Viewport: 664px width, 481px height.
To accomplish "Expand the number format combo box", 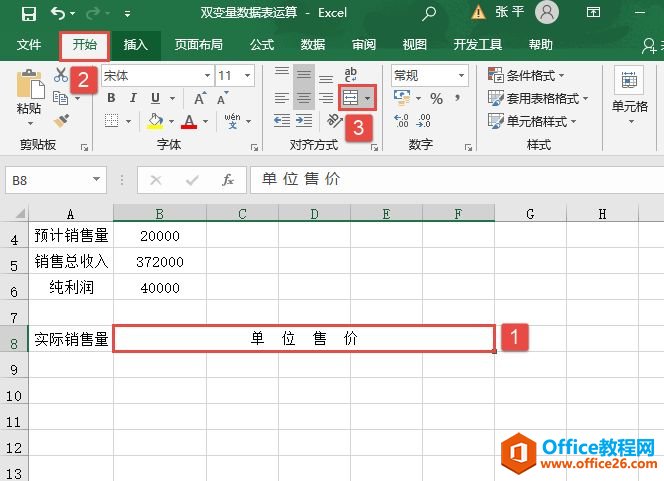I will click(461, 76).
